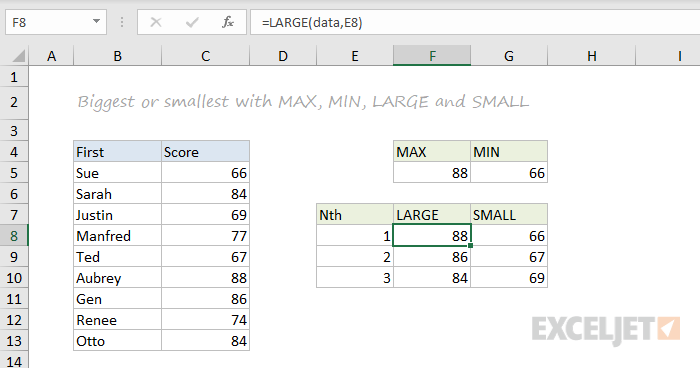The image size is (700, 368).
Task: Click the 'Score' header cell
Action: click(x=205, y=152)
